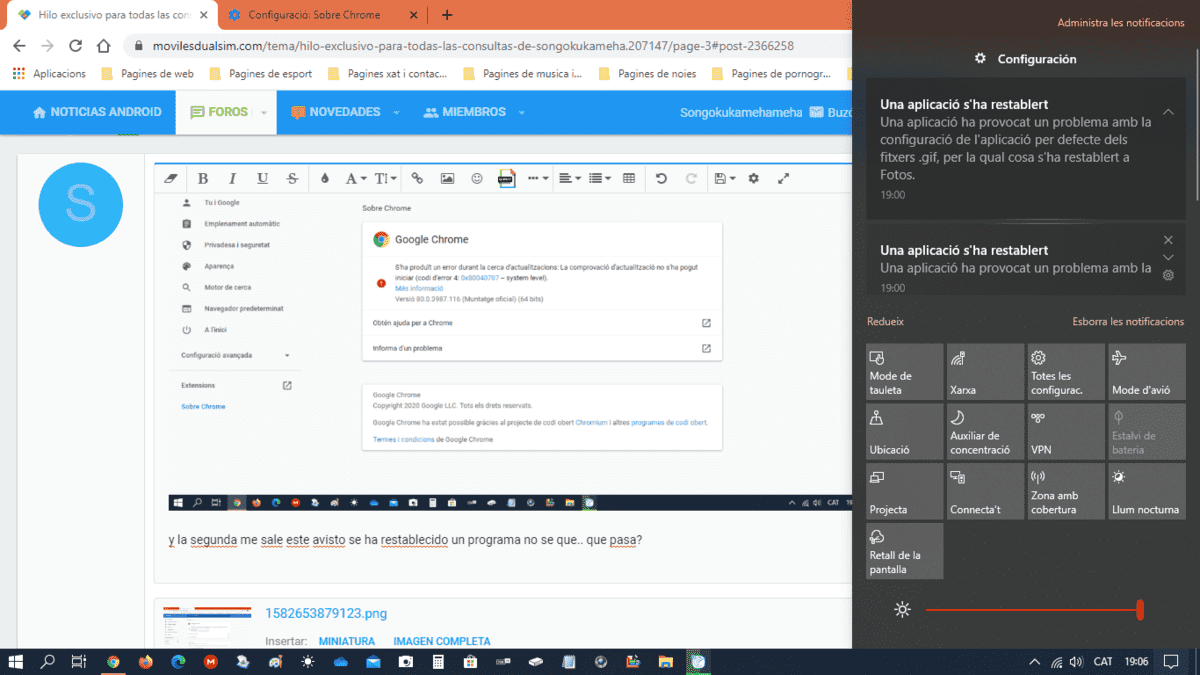Open the list type dropdown
Image resolution: width=1200 pixels, height=675 pixels.
600,178
